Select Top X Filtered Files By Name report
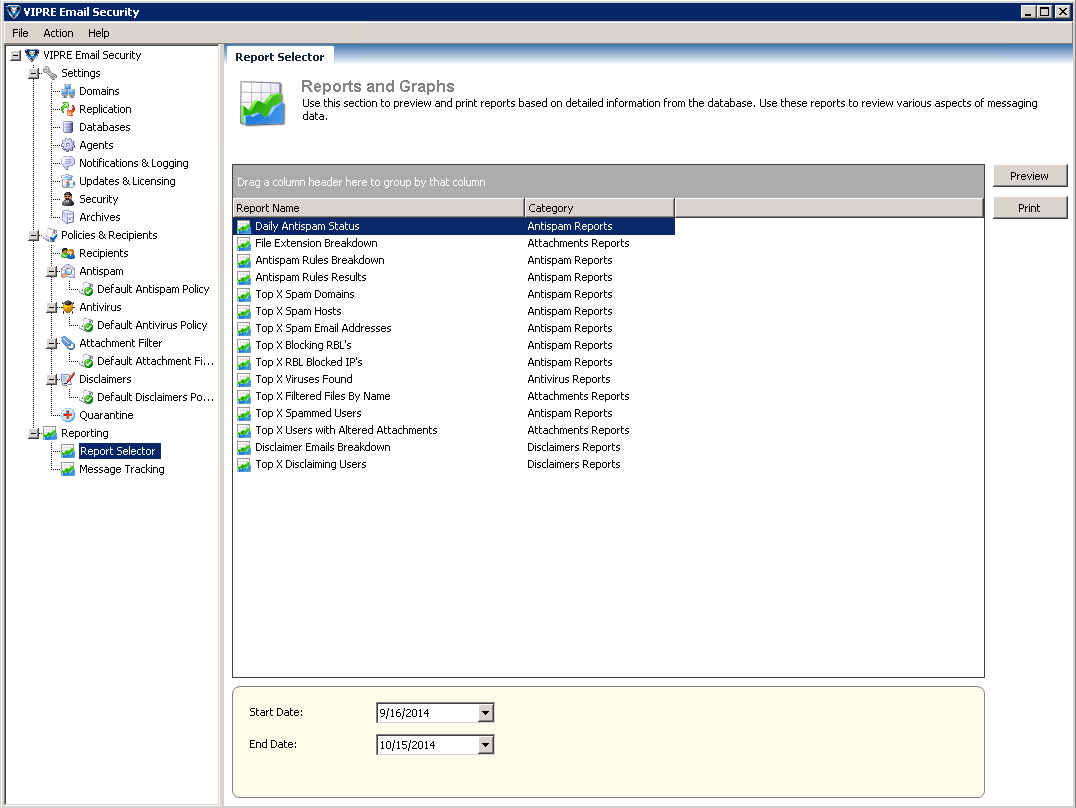The height and width of the screenshot is (808, 1076). pos(454,396)
